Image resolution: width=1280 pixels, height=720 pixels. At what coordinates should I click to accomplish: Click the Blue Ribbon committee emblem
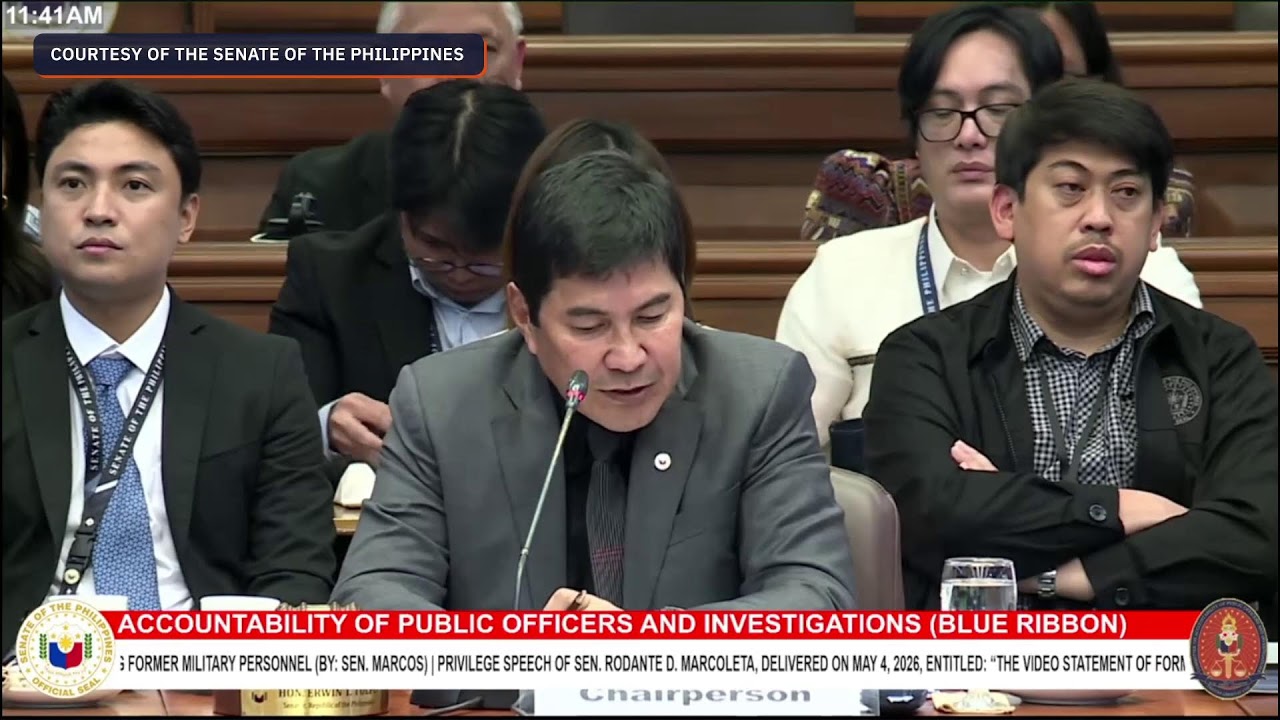coord(1227,648)
